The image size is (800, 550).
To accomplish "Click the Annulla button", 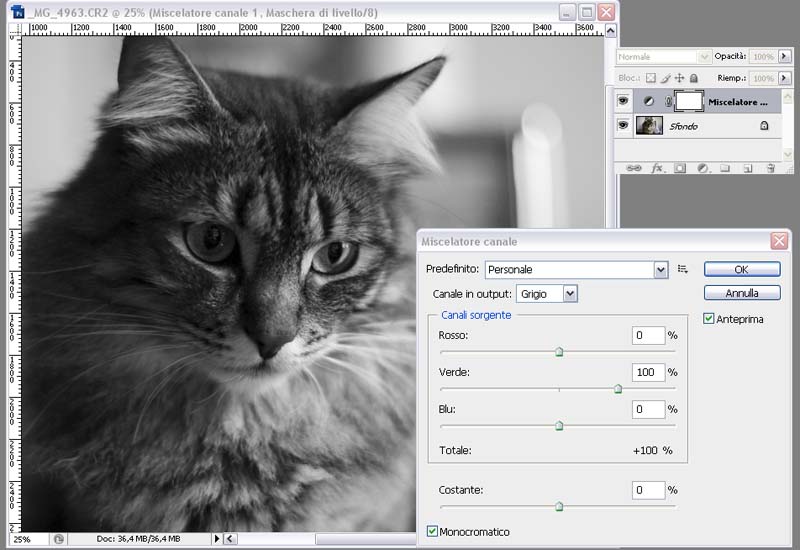I will pyautogui.click(x=742, y=293).
